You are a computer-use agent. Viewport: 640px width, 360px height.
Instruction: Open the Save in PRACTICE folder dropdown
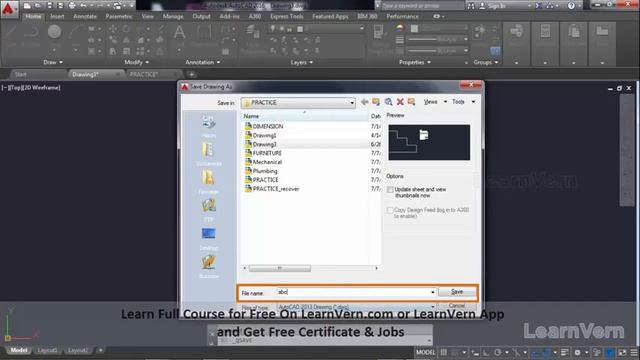coord(298,102)
